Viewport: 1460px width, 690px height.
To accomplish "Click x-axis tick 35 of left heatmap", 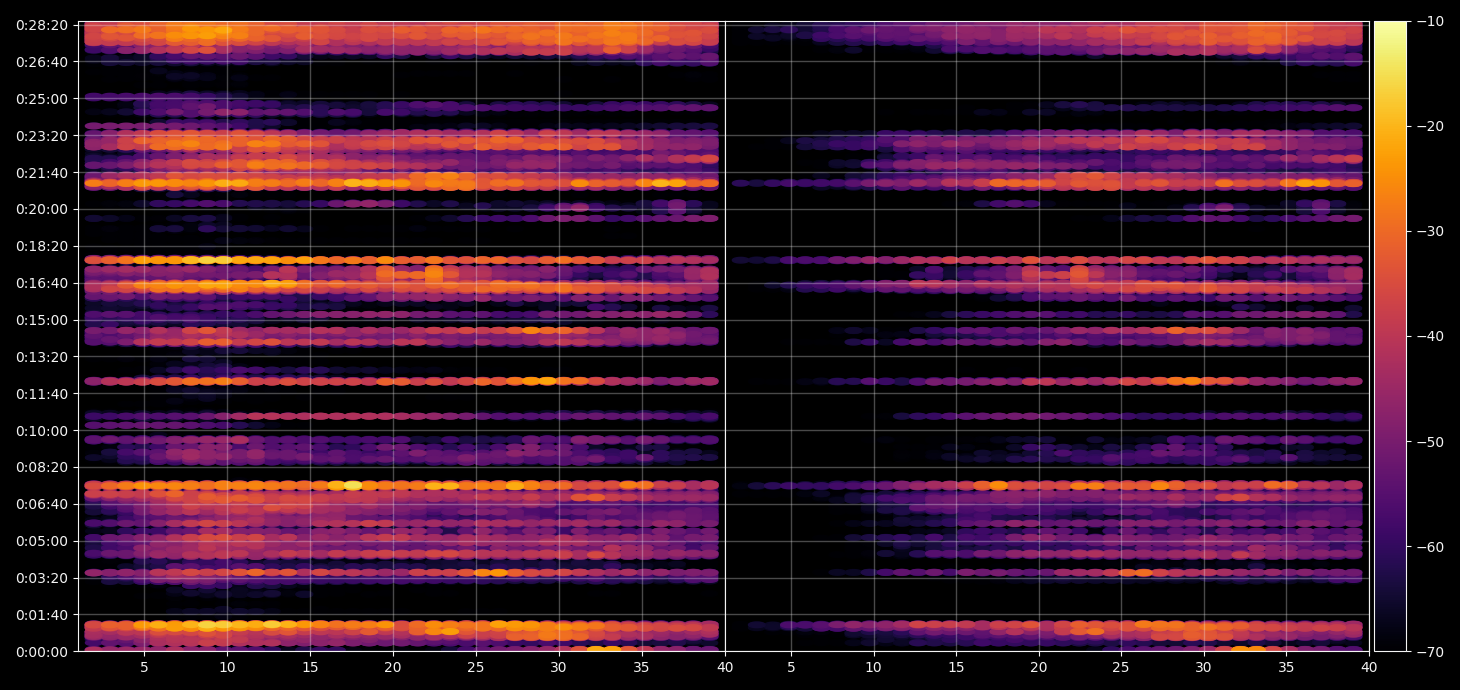I will pos(641,667).
